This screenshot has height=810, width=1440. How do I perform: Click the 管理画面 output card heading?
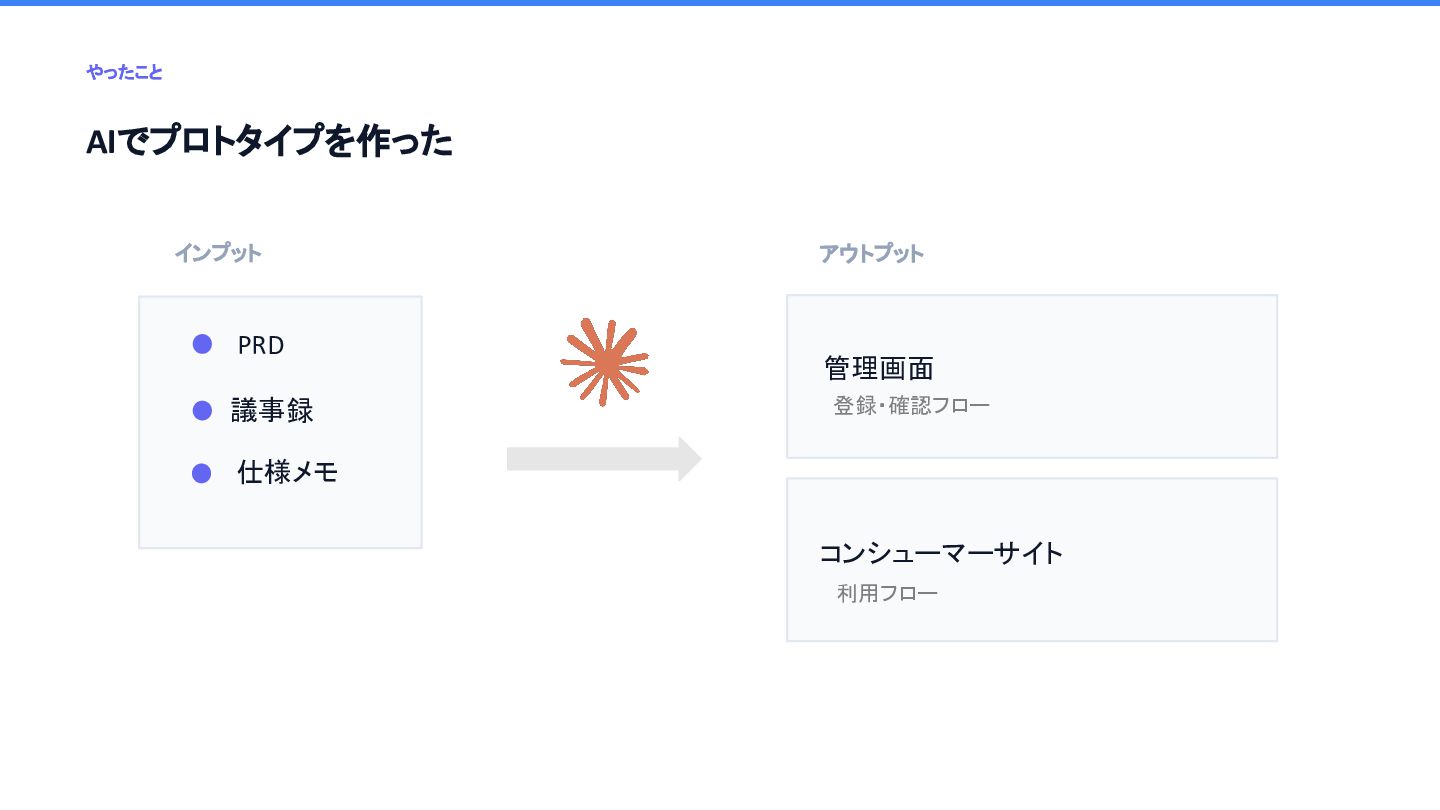coord(879,368)
